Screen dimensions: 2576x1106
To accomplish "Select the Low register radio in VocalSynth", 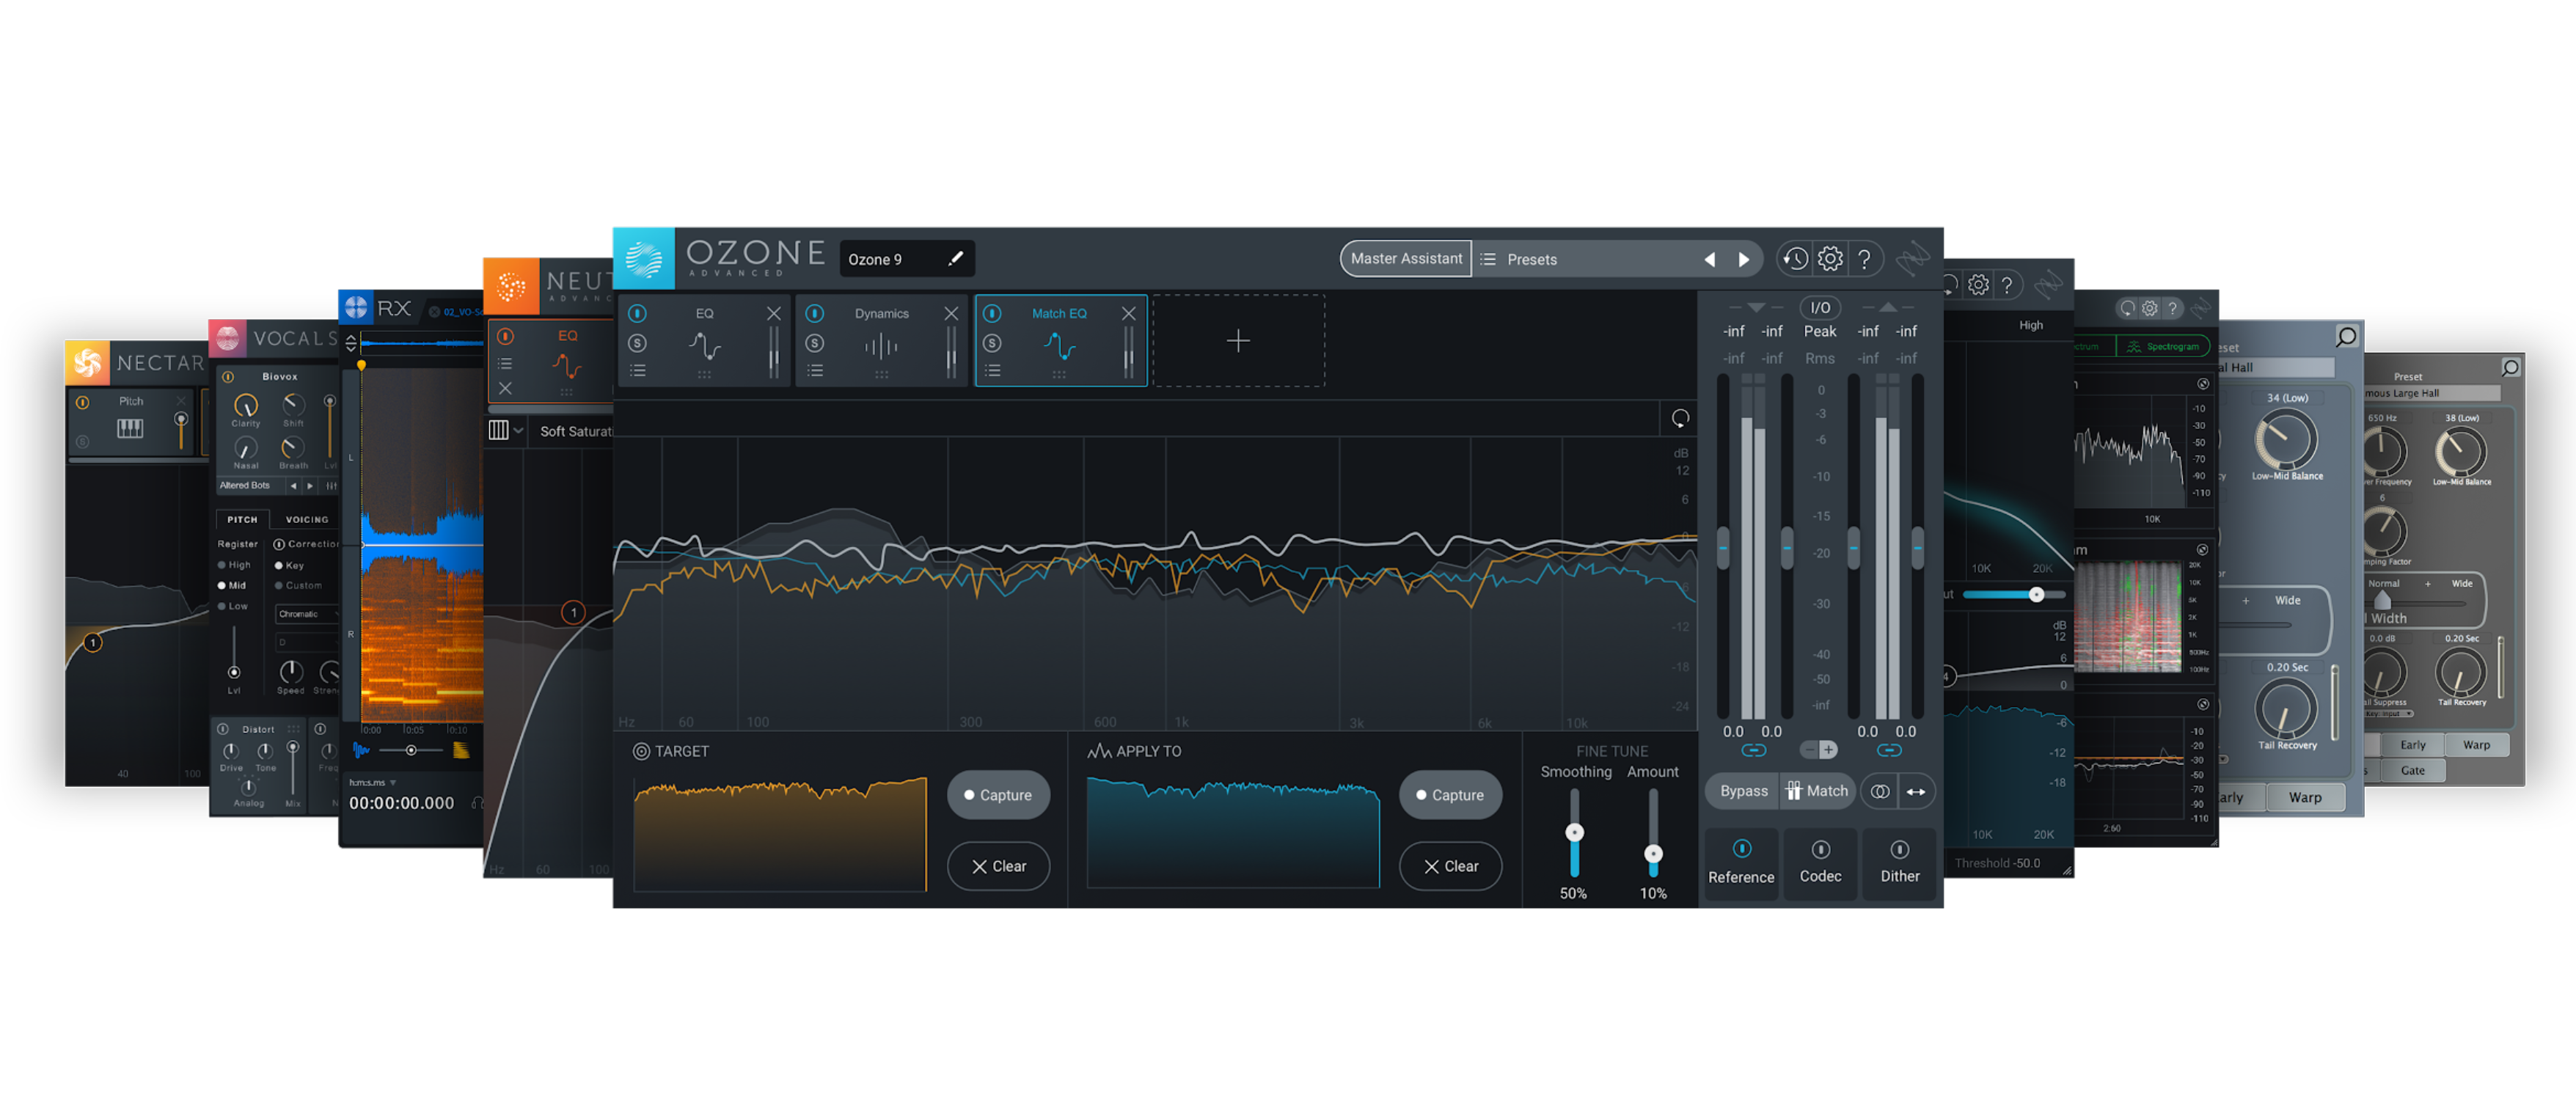I will pyautogui.click(x=222, y=606).
